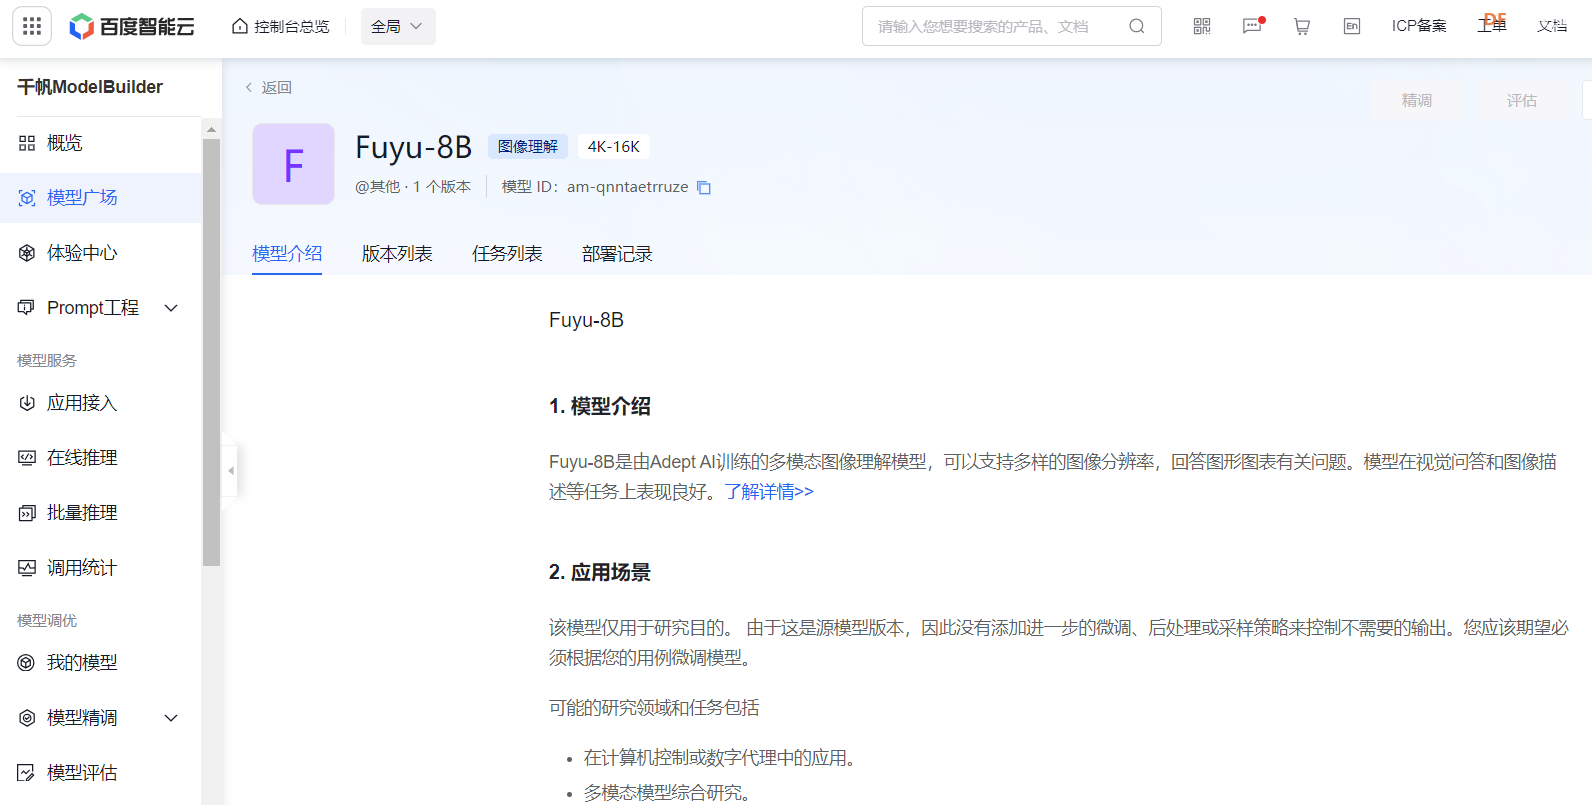
Task: Open 体验中心 in the sidebar
Action: pyautogui.click(x=101, y=253)
